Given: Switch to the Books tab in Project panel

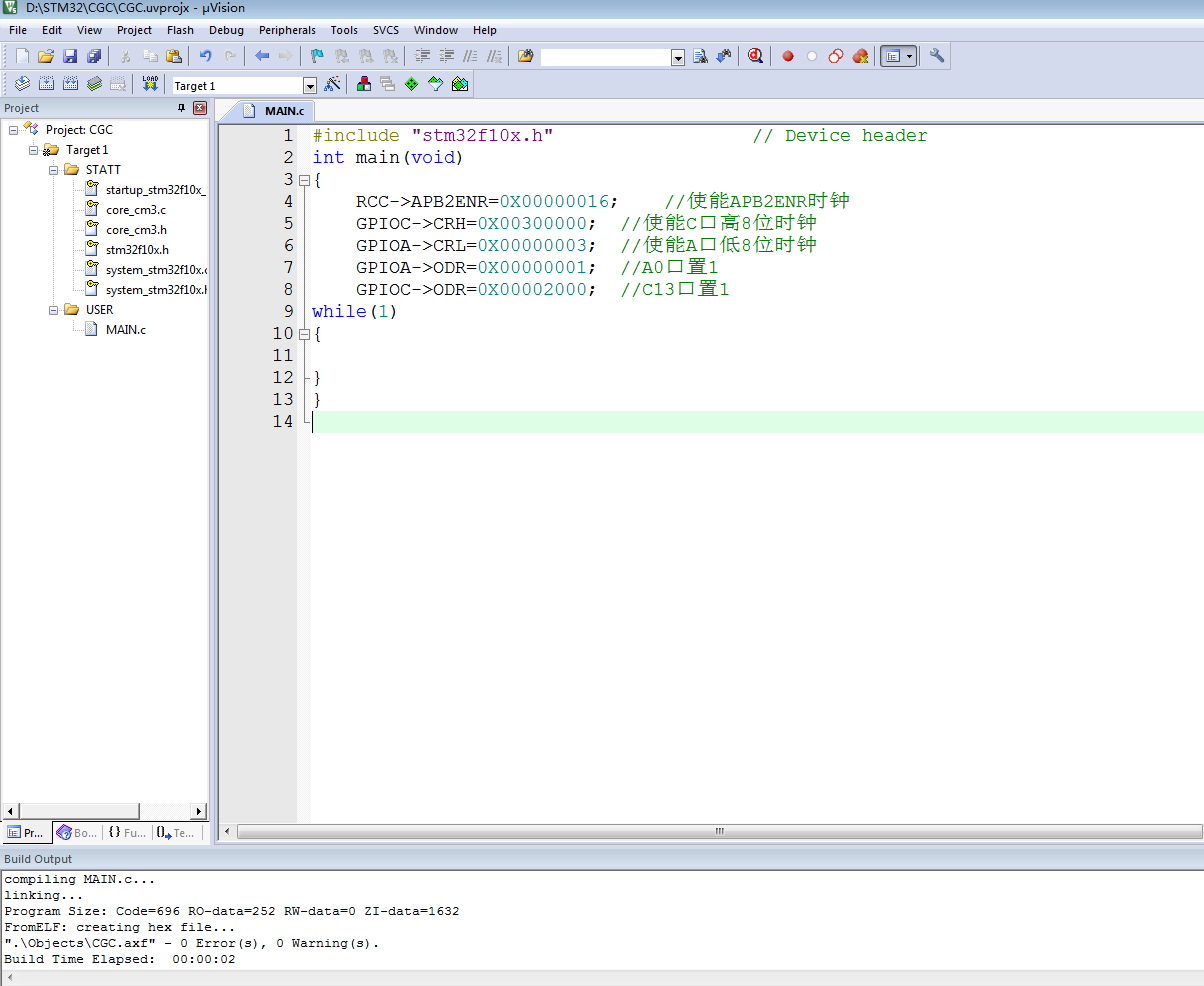Looking at the screenshot, I should [x=78, y=832].
